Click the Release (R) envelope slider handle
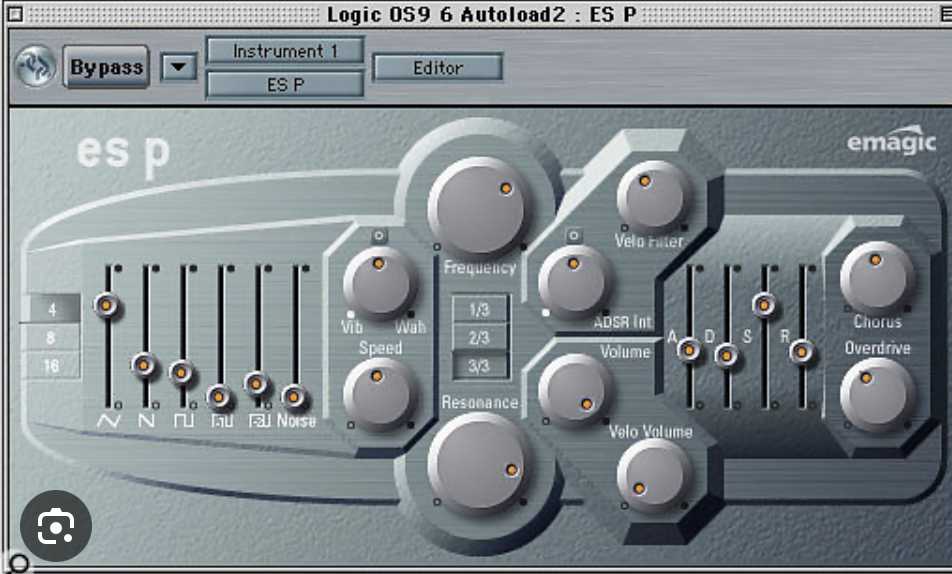Image resolution: width=952 pixels, height=574 pixels. 801,352
